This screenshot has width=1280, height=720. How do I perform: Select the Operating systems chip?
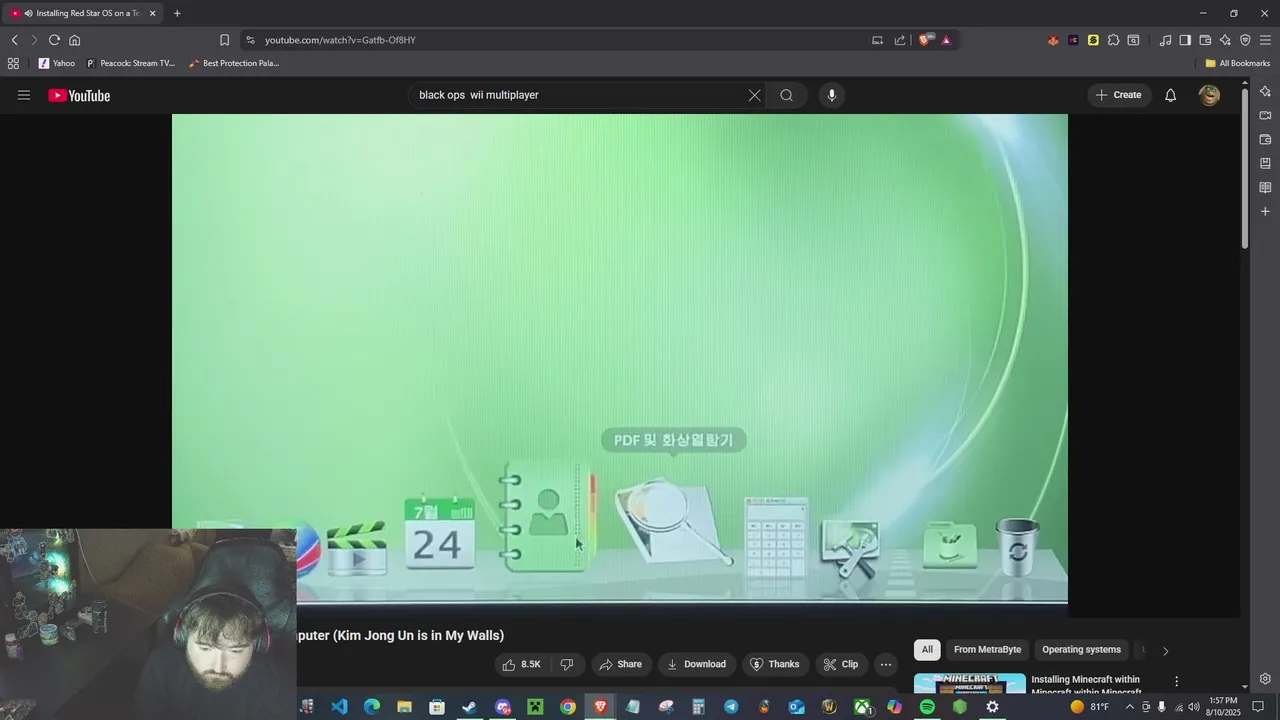(1081, 650)
